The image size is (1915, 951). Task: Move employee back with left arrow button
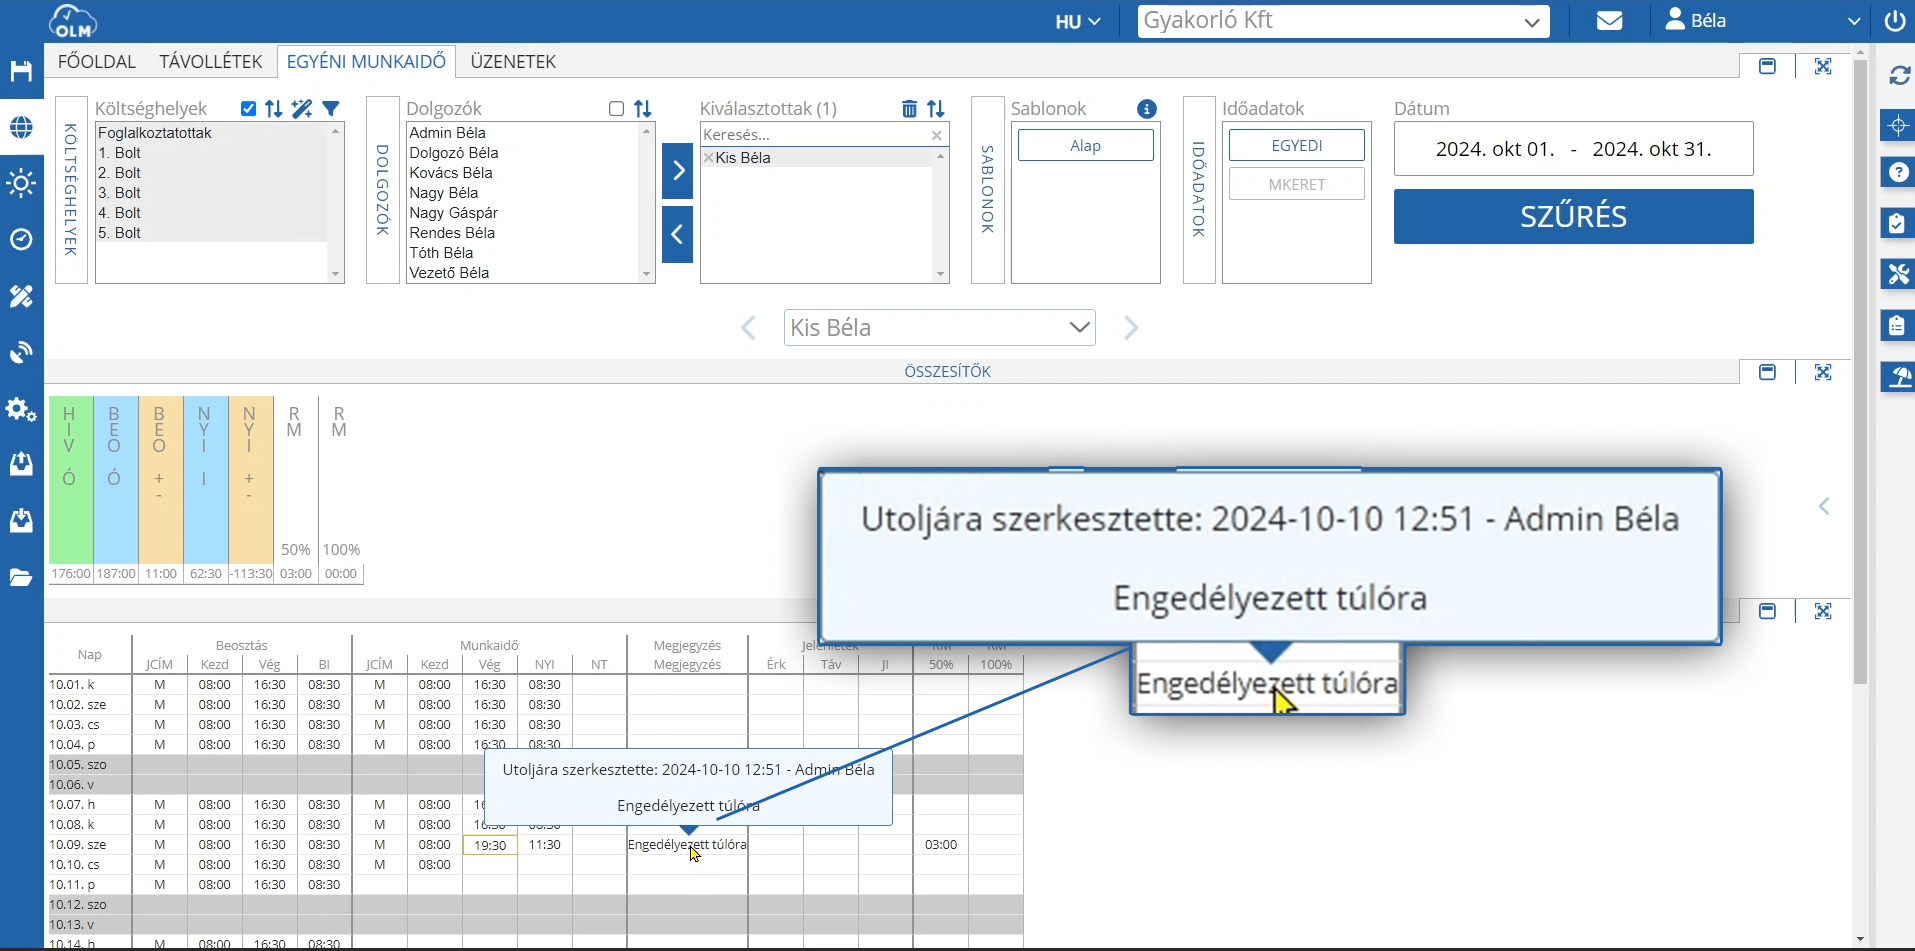click(677, 235)
